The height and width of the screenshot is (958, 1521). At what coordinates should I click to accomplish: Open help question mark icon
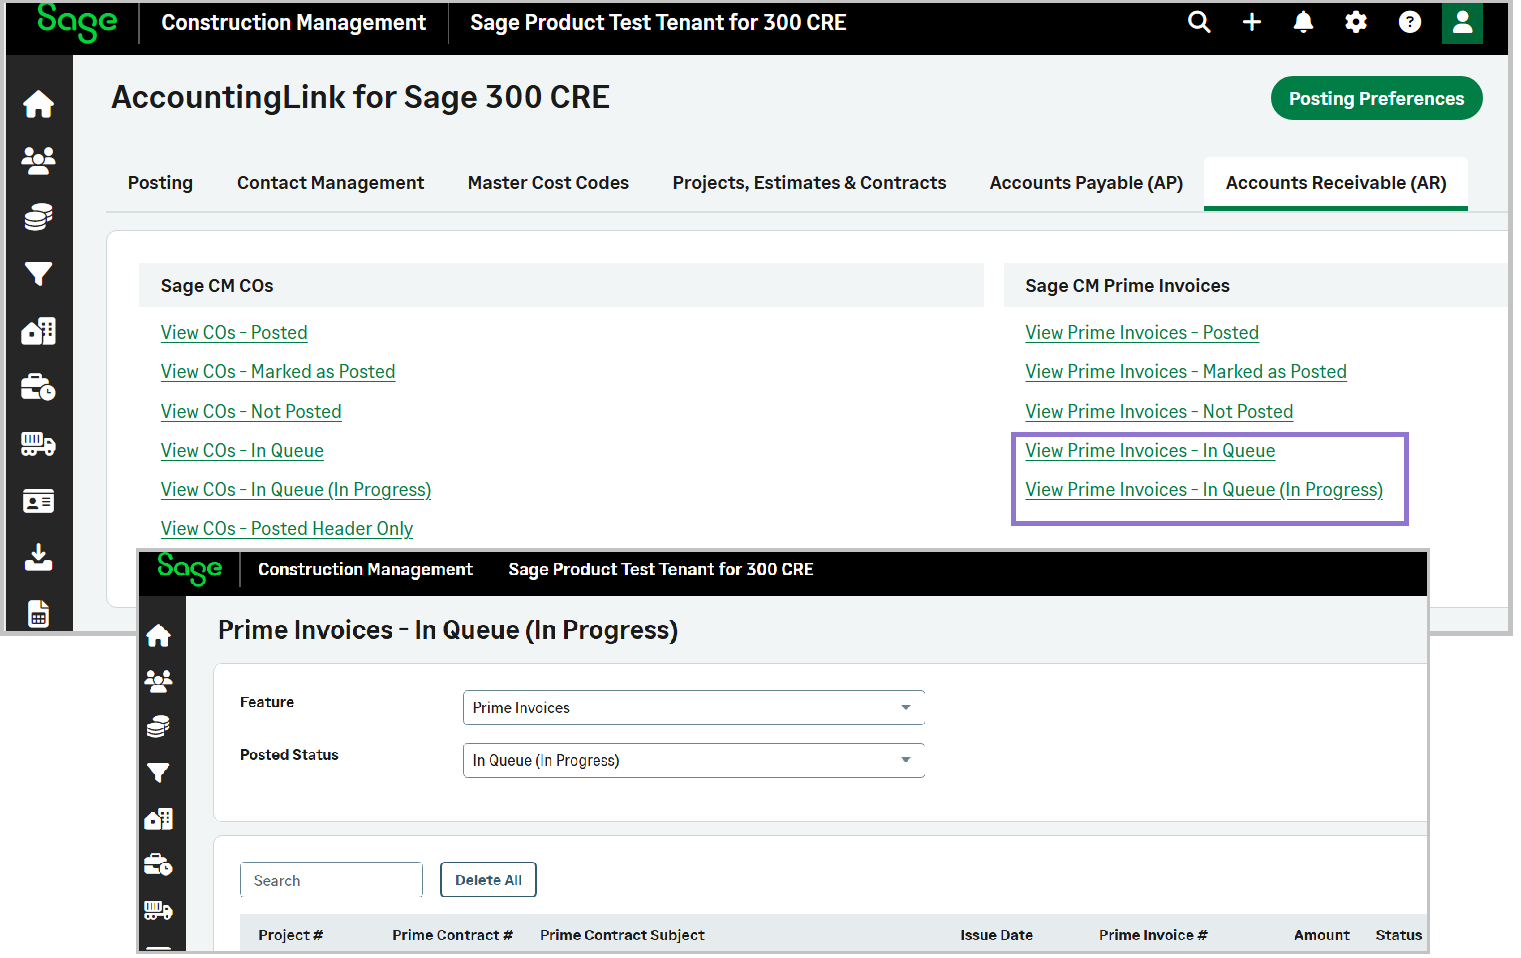click(x=1410, y=22)
